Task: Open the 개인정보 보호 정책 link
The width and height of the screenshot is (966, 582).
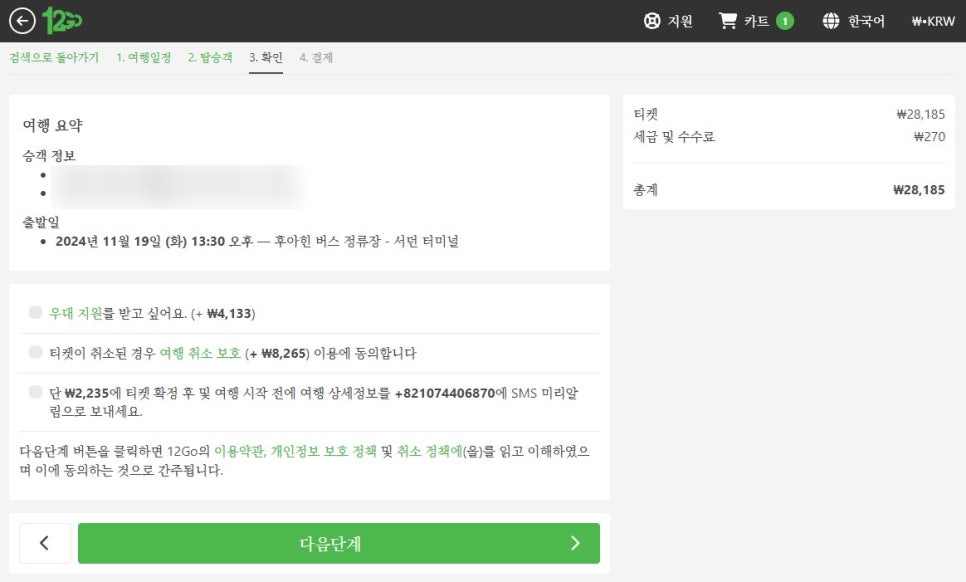Action: pos(323,451)
